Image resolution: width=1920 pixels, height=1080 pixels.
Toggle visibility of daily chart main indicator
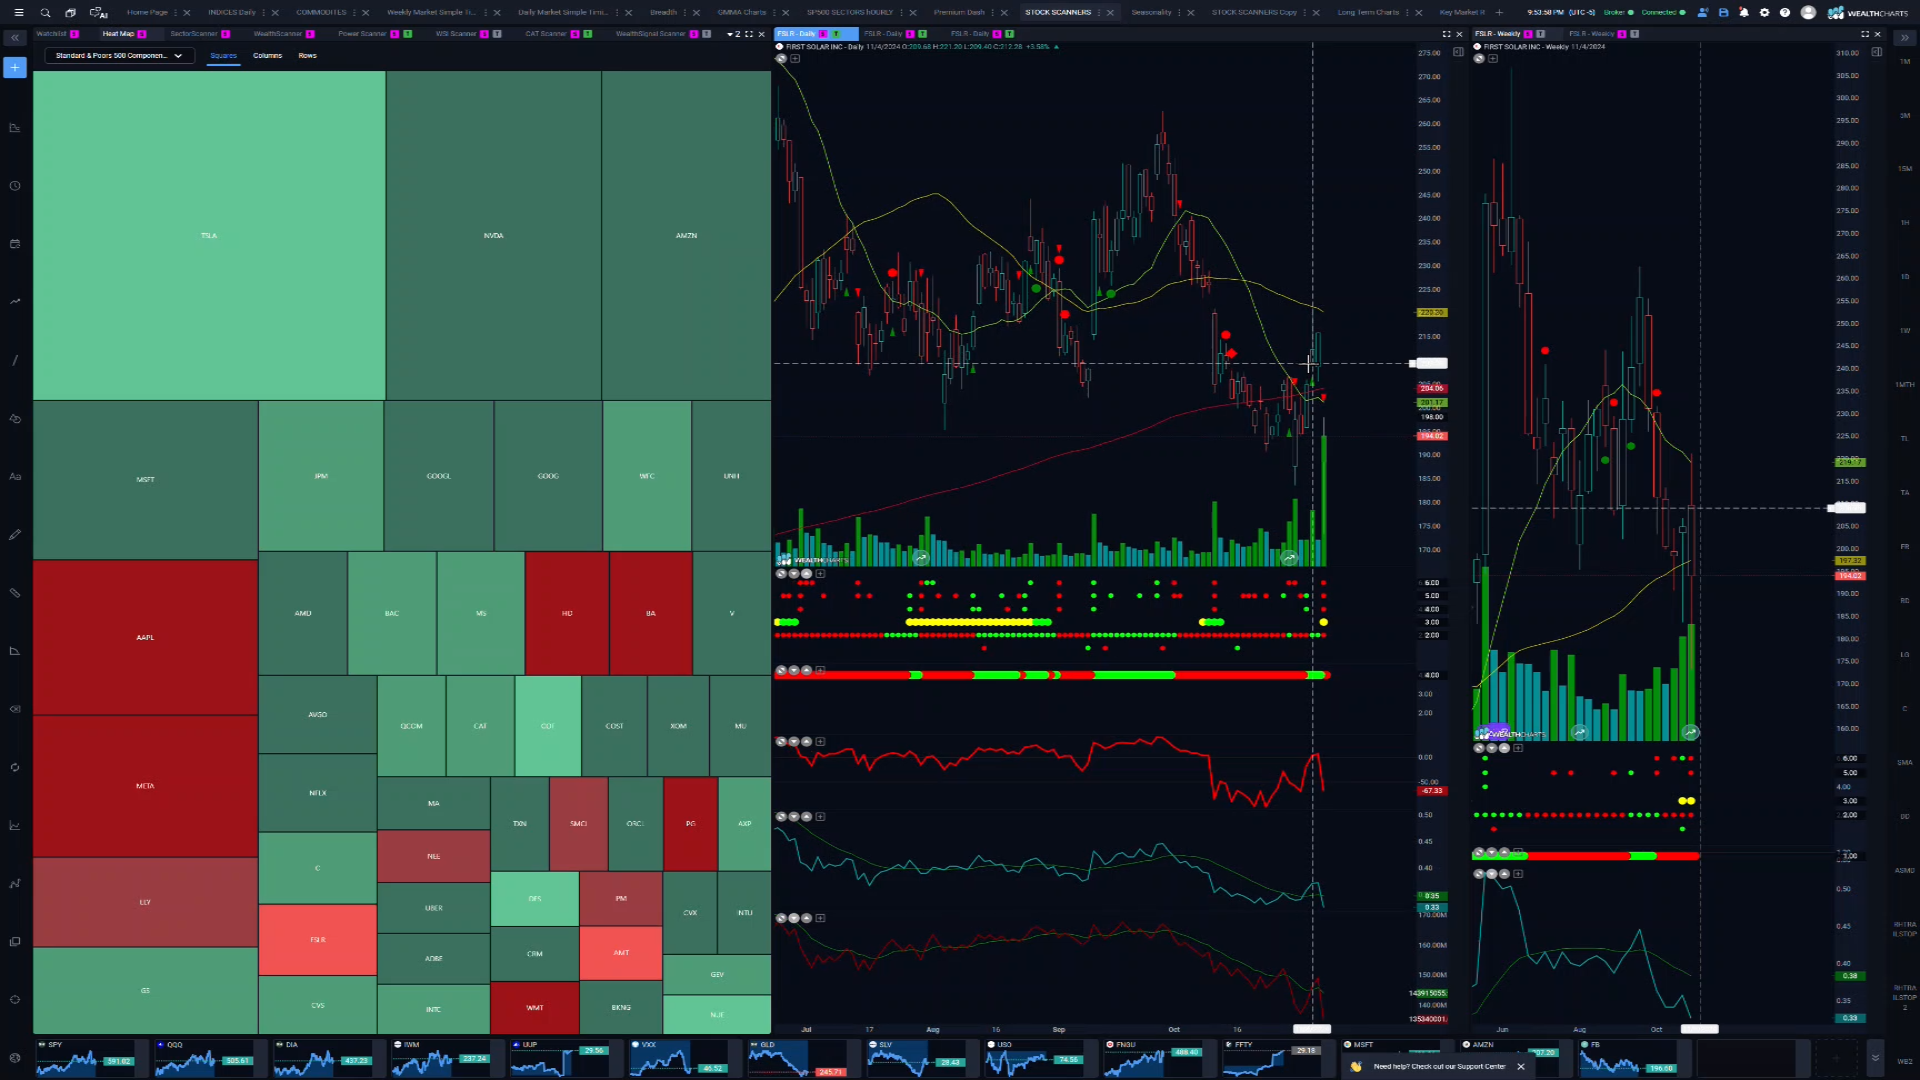(x=781, y=59)
